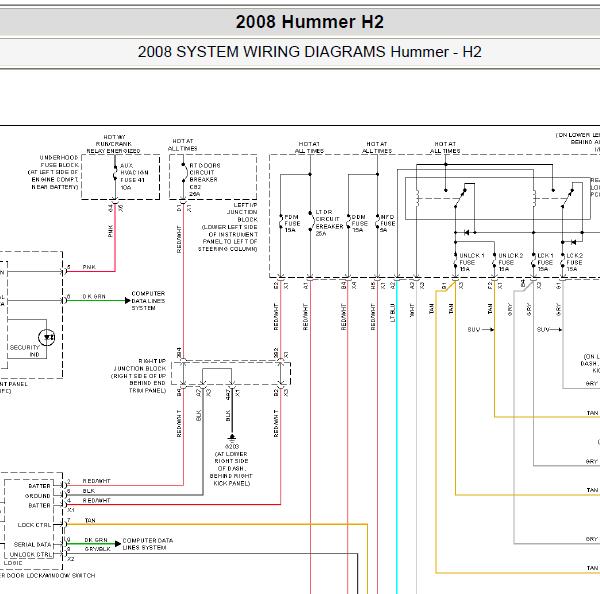This screenshot has width=600, height=594.
Task: Click the diode symbol above LCK 2 fuse
Action: [x=573, y=242]
